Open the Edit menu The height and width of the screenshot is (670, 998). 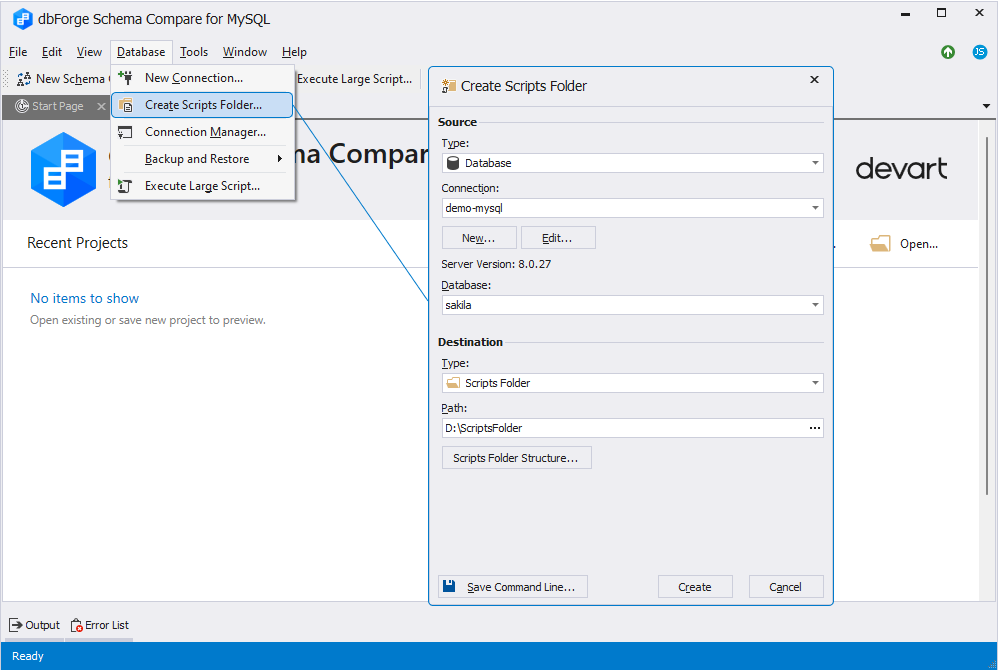(52, 52)
